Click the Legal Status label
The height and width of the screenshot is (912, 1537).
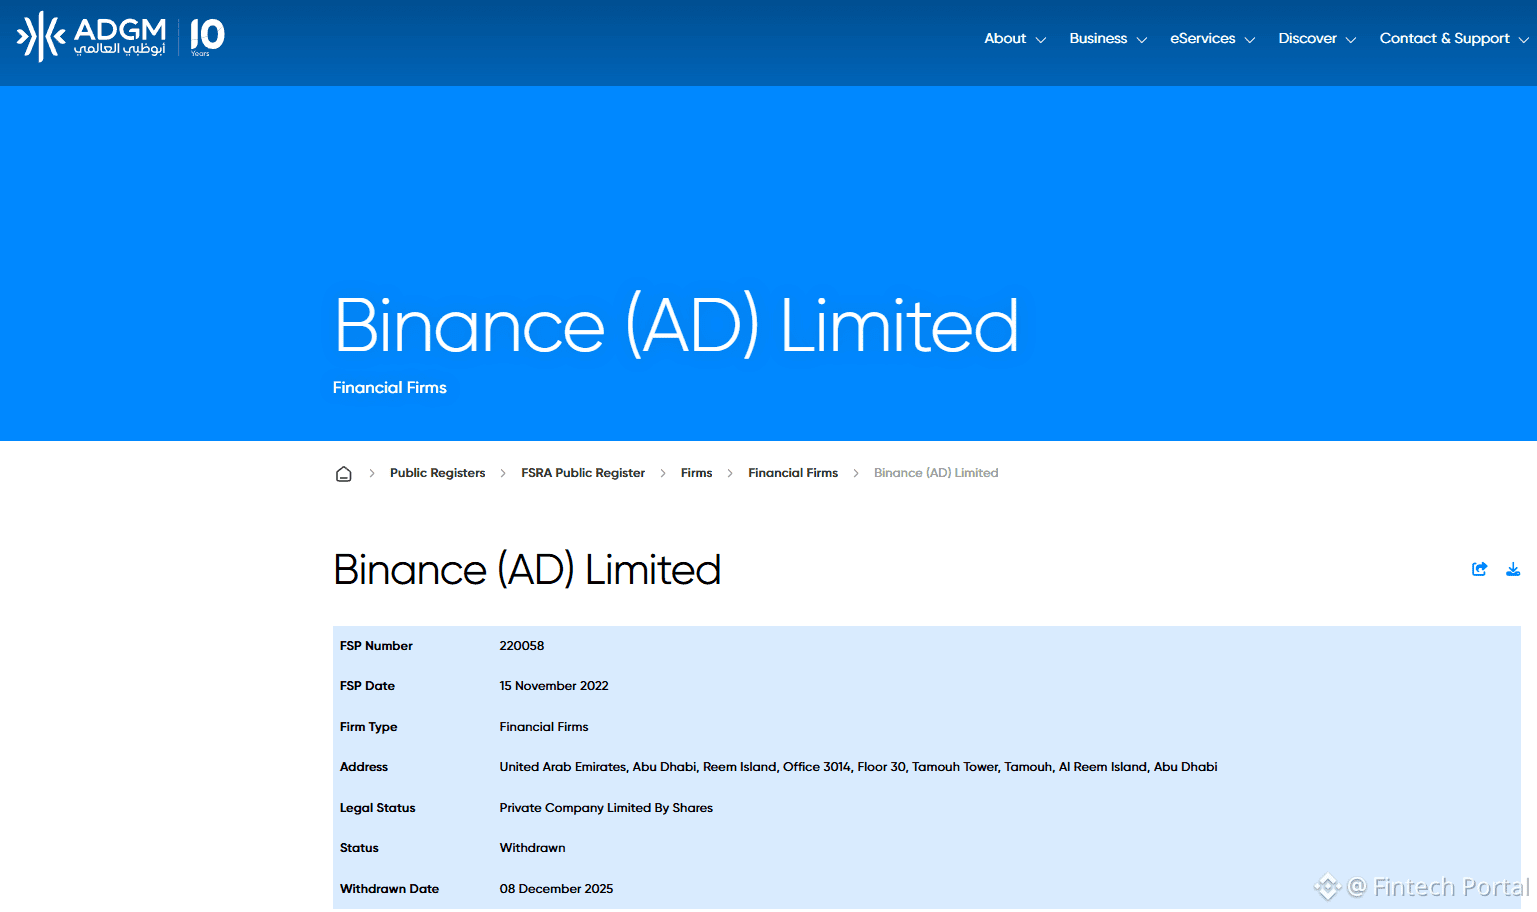pyautogui.click(x=377, y=808)
